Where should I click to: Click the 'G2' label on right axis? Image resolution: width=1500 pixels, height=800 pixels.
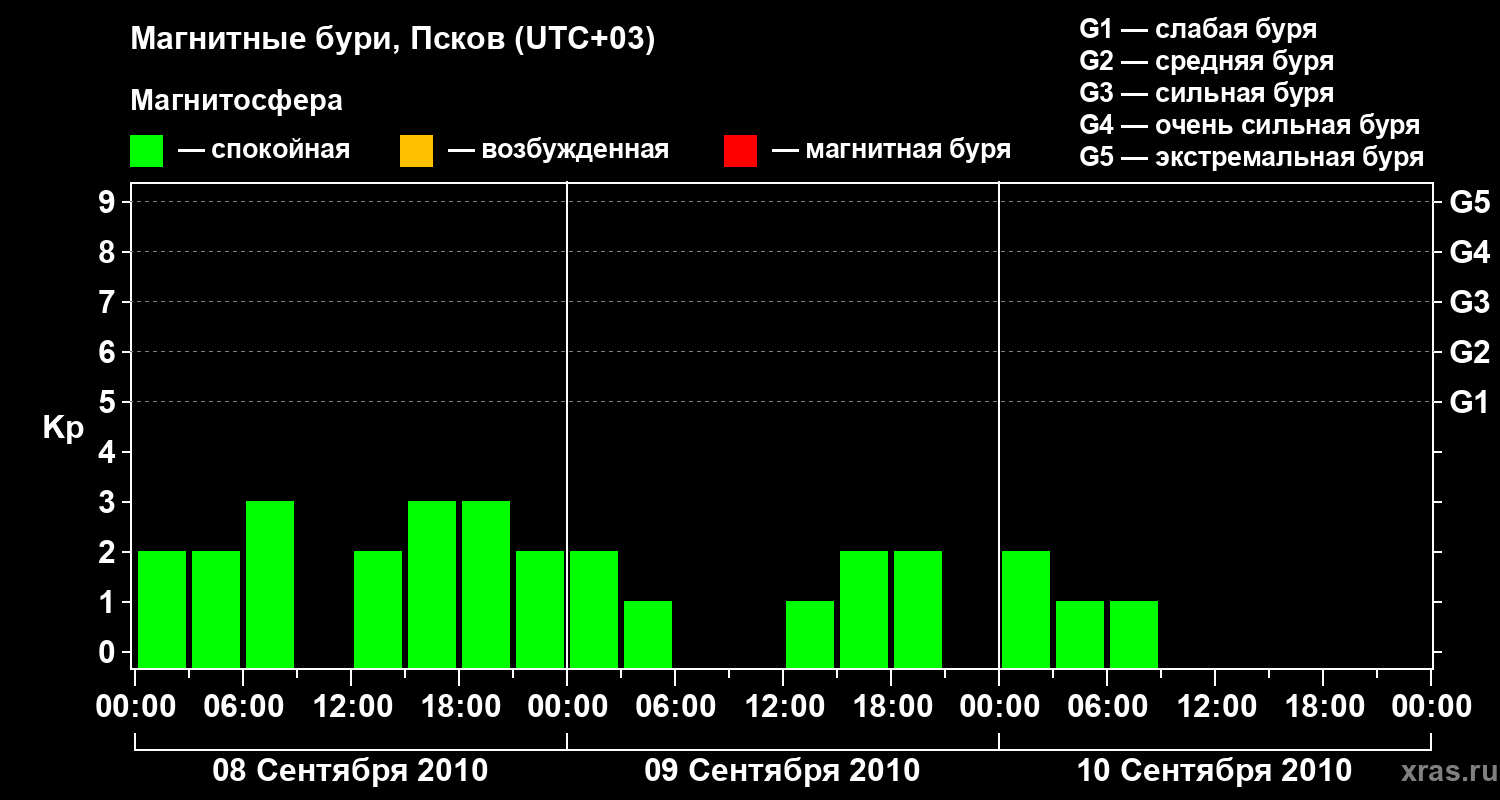[x=1469, y=352]
